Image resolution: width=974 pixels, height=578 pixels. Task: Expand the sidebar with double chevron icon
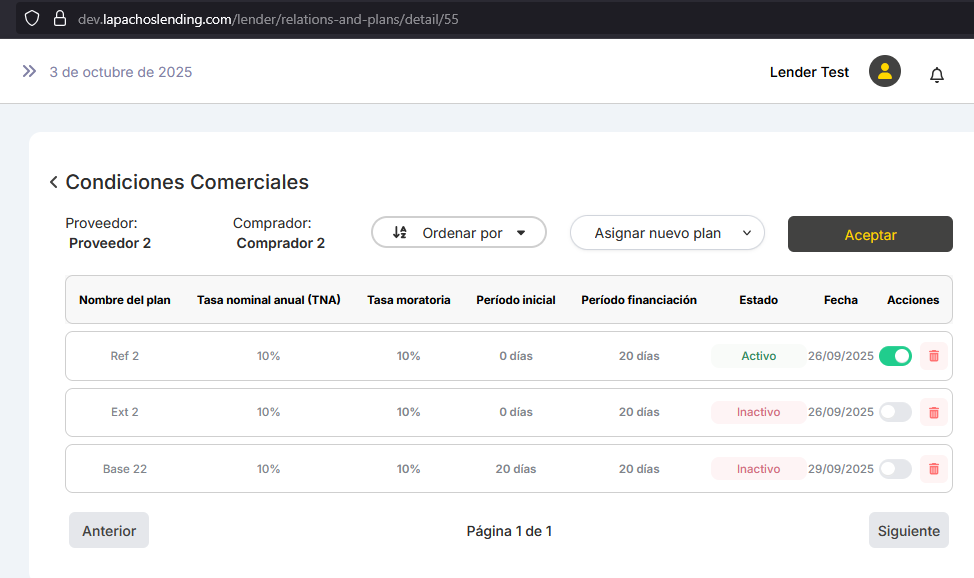29,71
